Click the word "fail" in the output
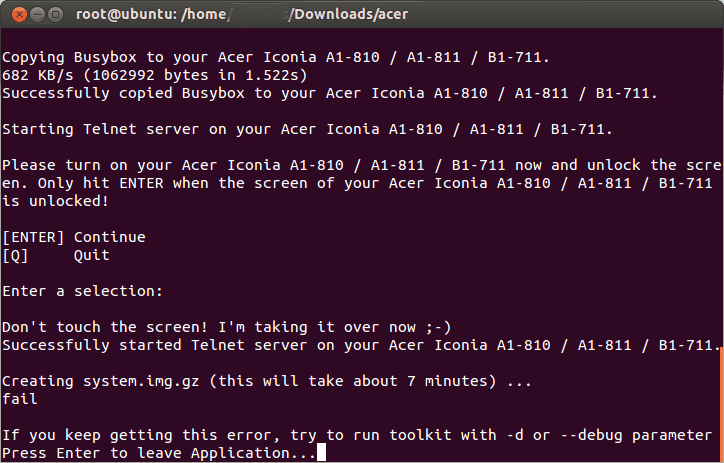Image resolution: width=724 pixels, height=463 pixels. pyautogui.click(x=20, y=398)
